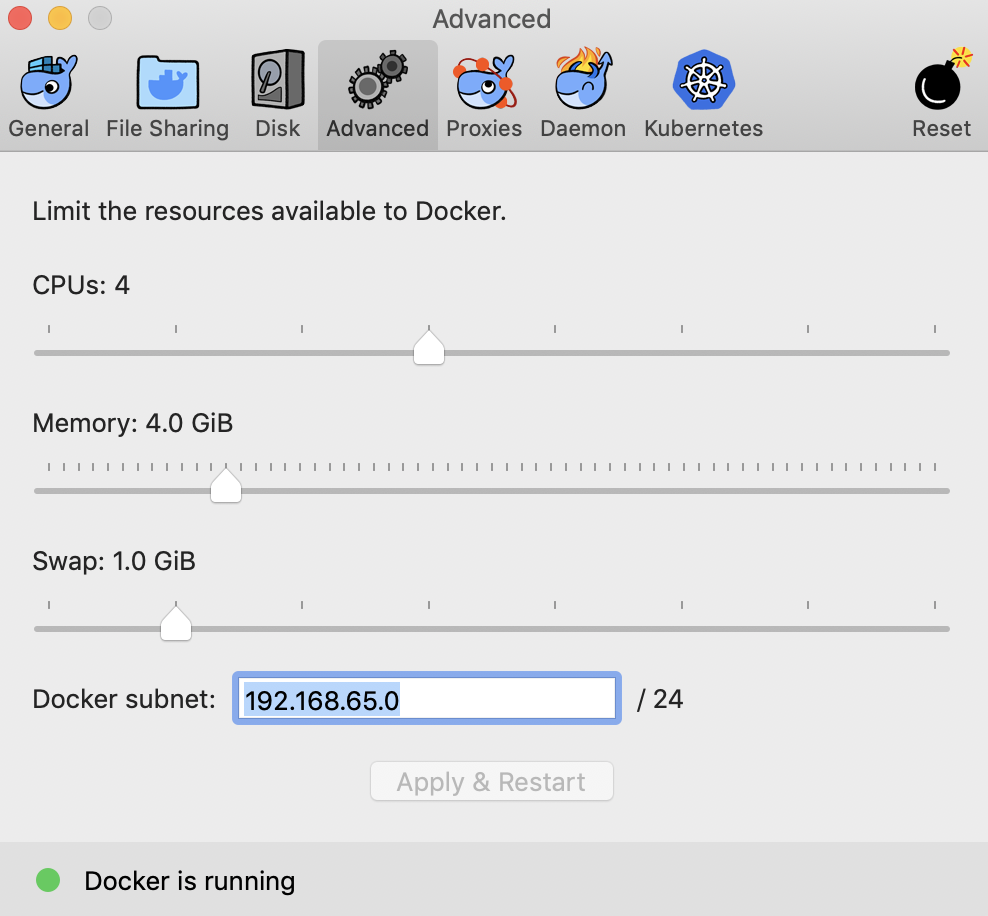
Task: Click the "CPUs: 4" label
Action: 81,285
